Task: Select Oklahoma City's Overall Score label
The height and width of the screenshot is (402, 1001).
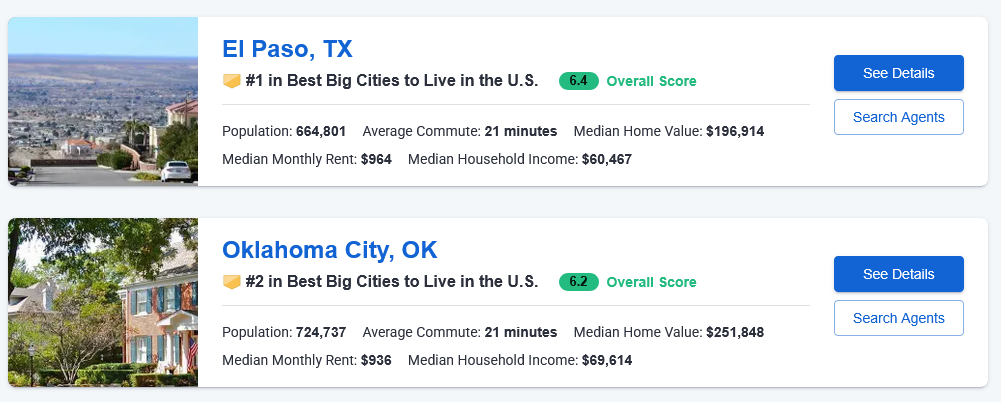Action: [651, 282]
